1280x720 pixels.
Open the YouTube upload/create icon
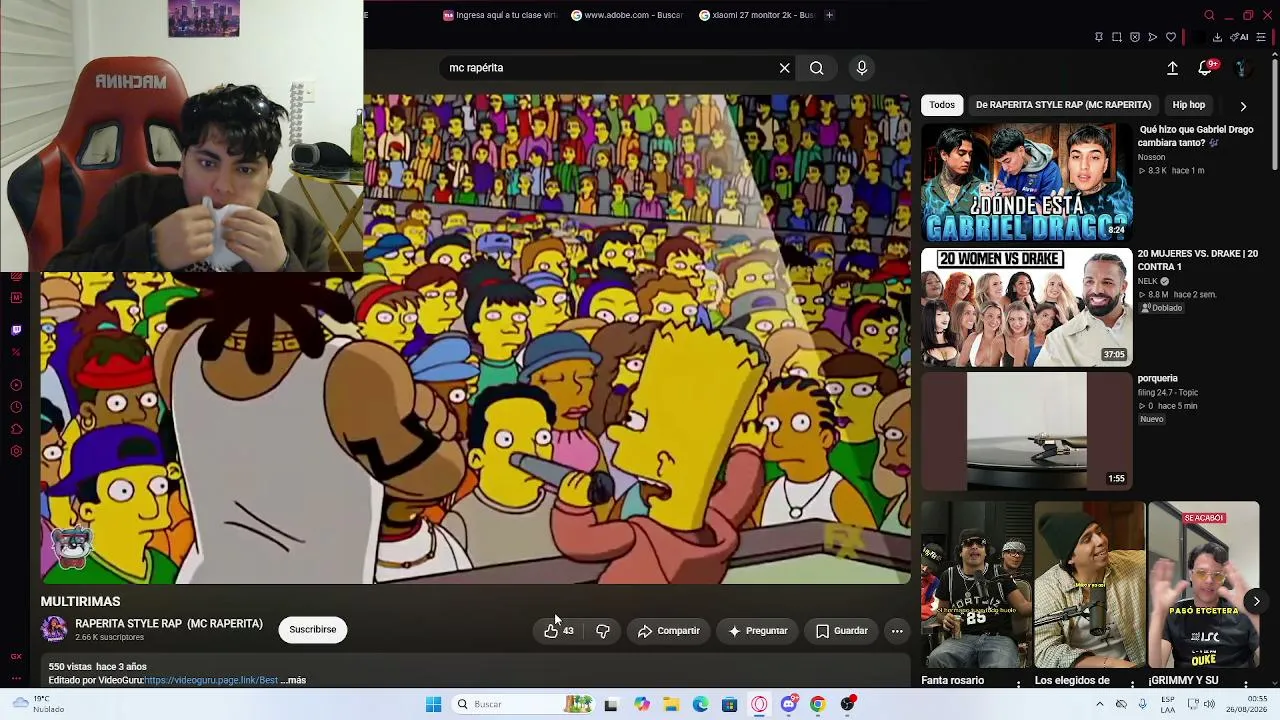coord(1172,68)
